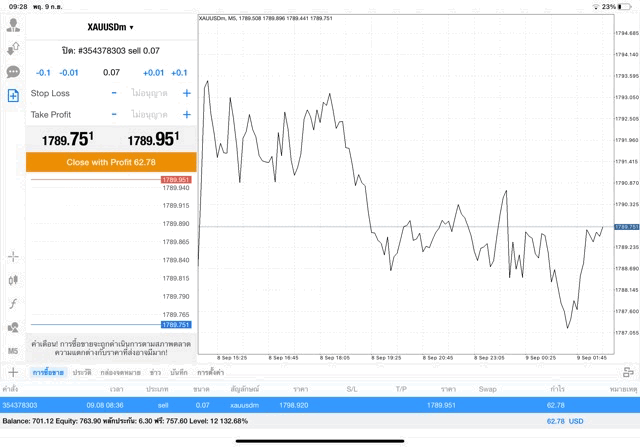Click the Take Profit value field
Image resolution: width=640 pixels, height=447 pixels.
(149, 114)
